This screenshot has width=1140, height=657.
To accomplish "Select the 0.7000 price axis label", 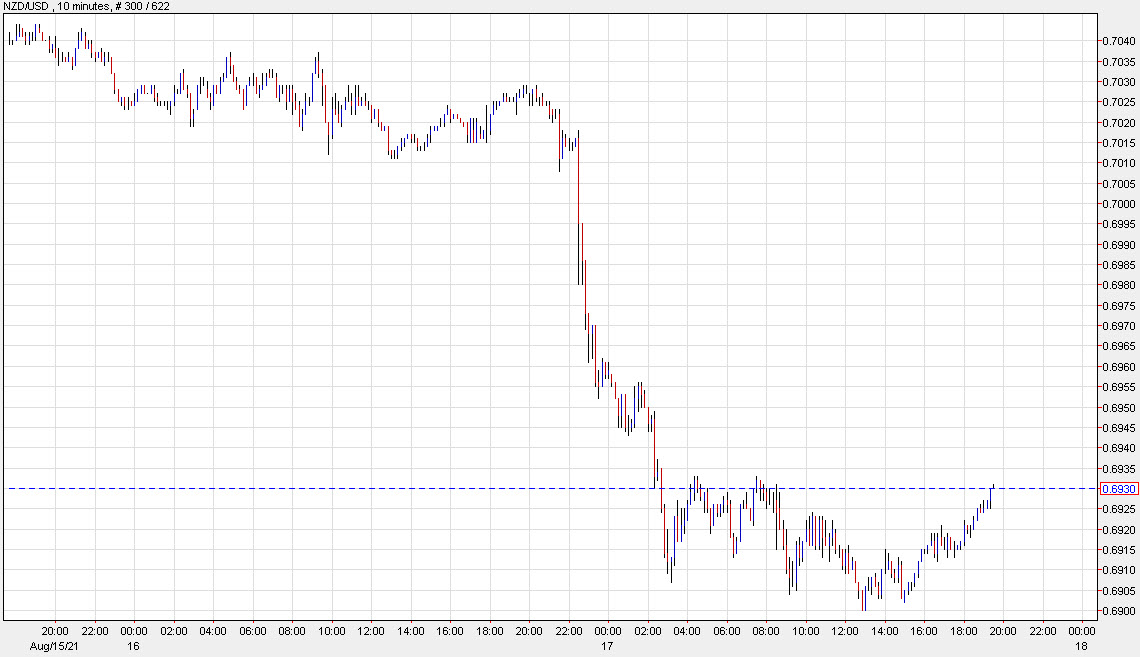I will (1118, 204).
